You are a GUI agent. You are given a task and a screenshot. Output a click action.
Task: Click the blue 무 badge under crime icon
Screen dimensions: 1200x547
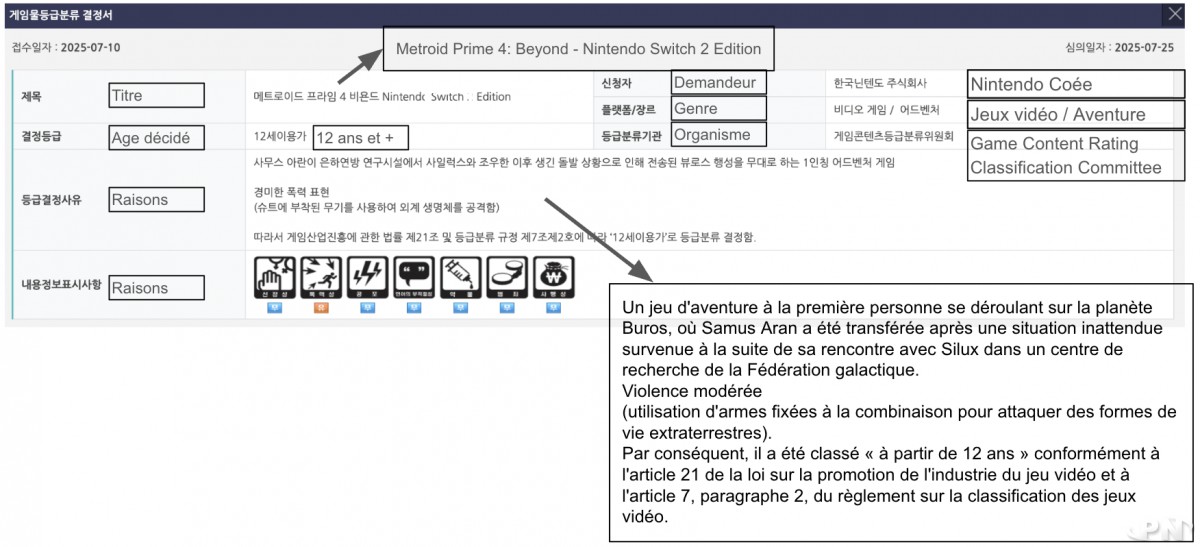pyautogui.click(x=507, y=307)
